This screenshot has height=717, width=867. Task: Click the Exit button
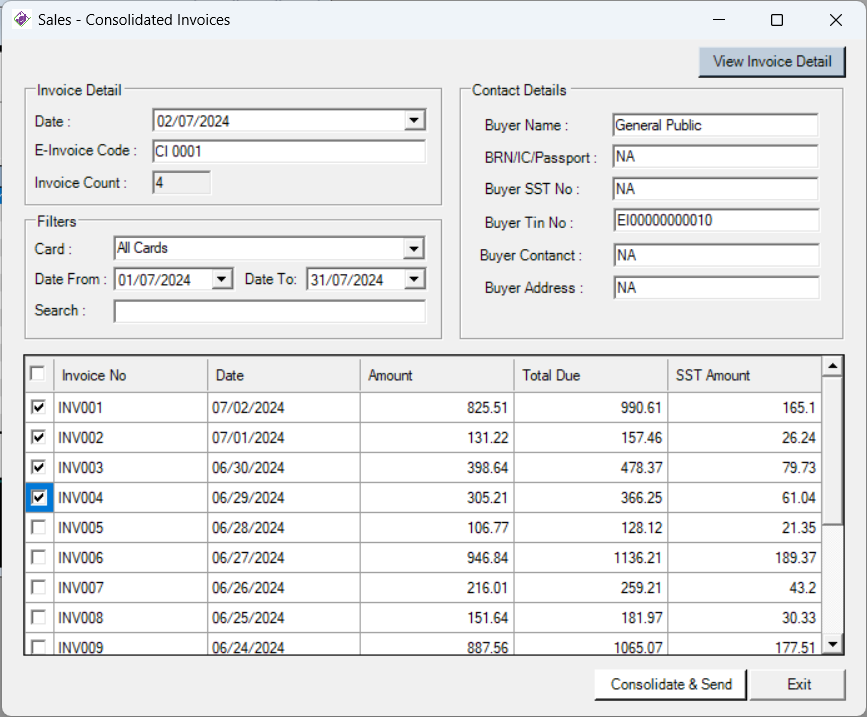click(798, 684)
